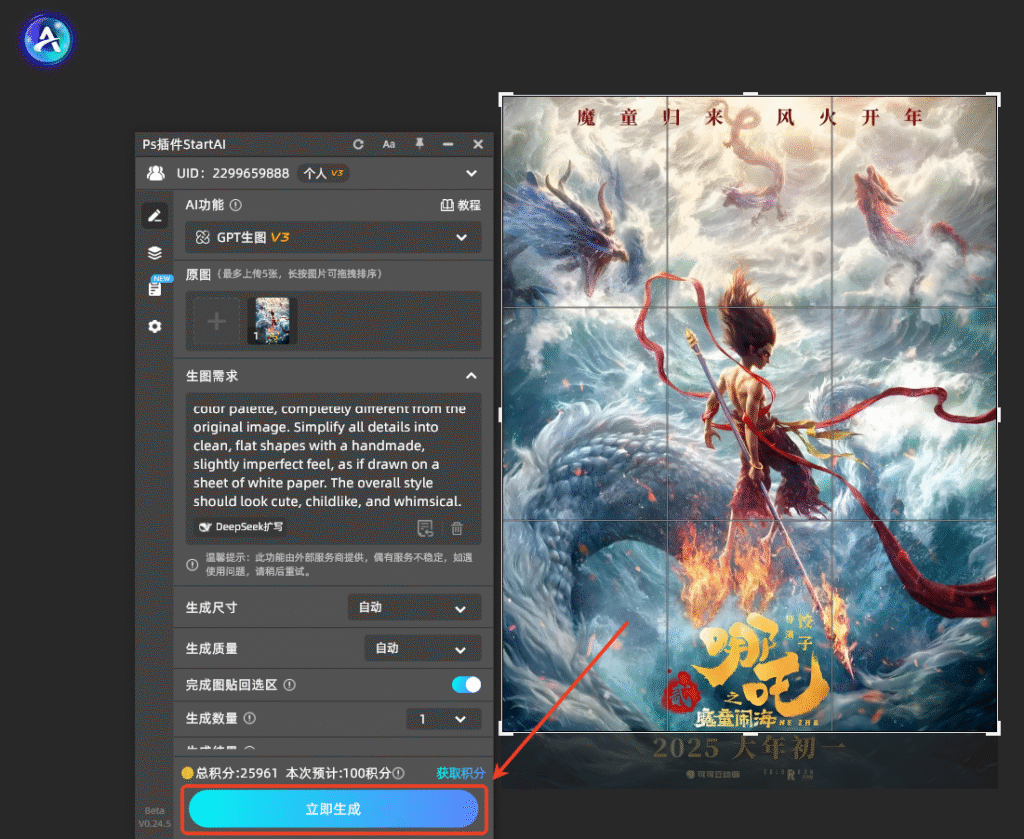Image resolution: width=1024 pixels, height=839 pixels.
Task: Click info icon next to 完成图贴回选区
Action: (289, 685)
